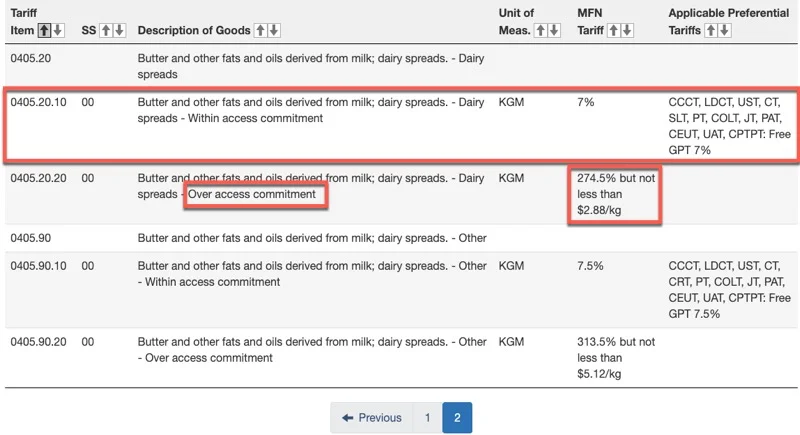Sort Description of Goods ascending
Screen dimensions: 800x435
(261, 30)
